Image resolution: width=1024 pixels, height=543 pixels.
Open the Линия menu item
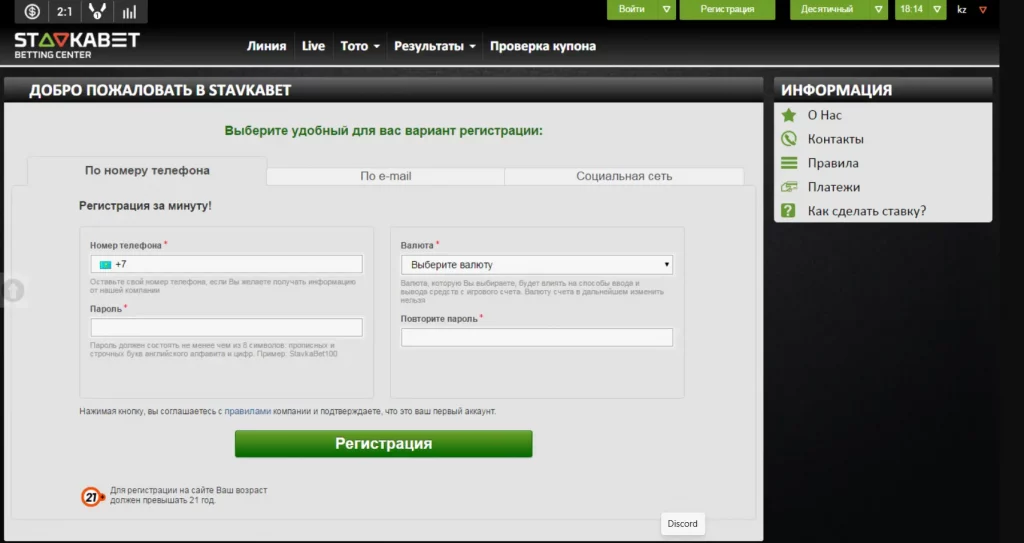click(x=266, y=46)
